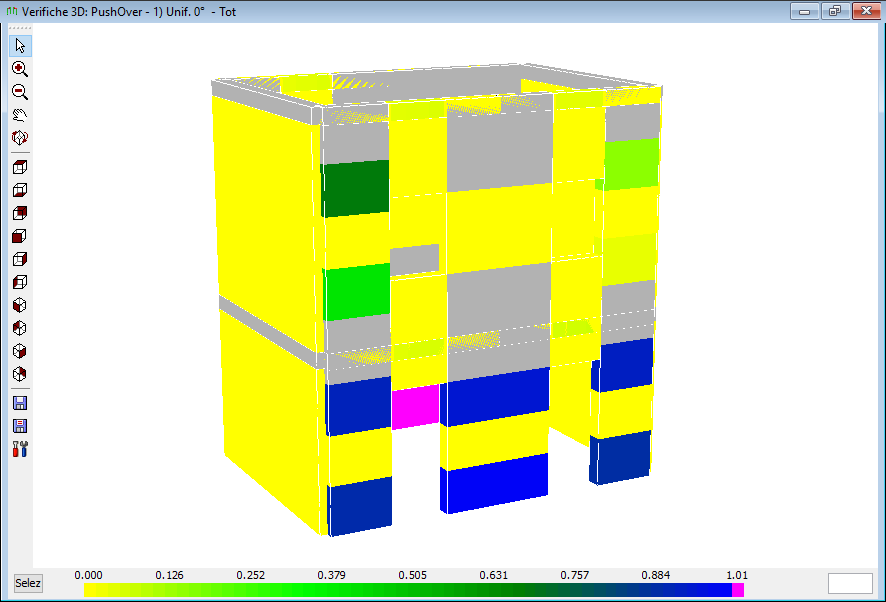Choose fourth isometric view hexagon cube icon
The width and height of the screenshot is (886, 602).
(20, 374)
